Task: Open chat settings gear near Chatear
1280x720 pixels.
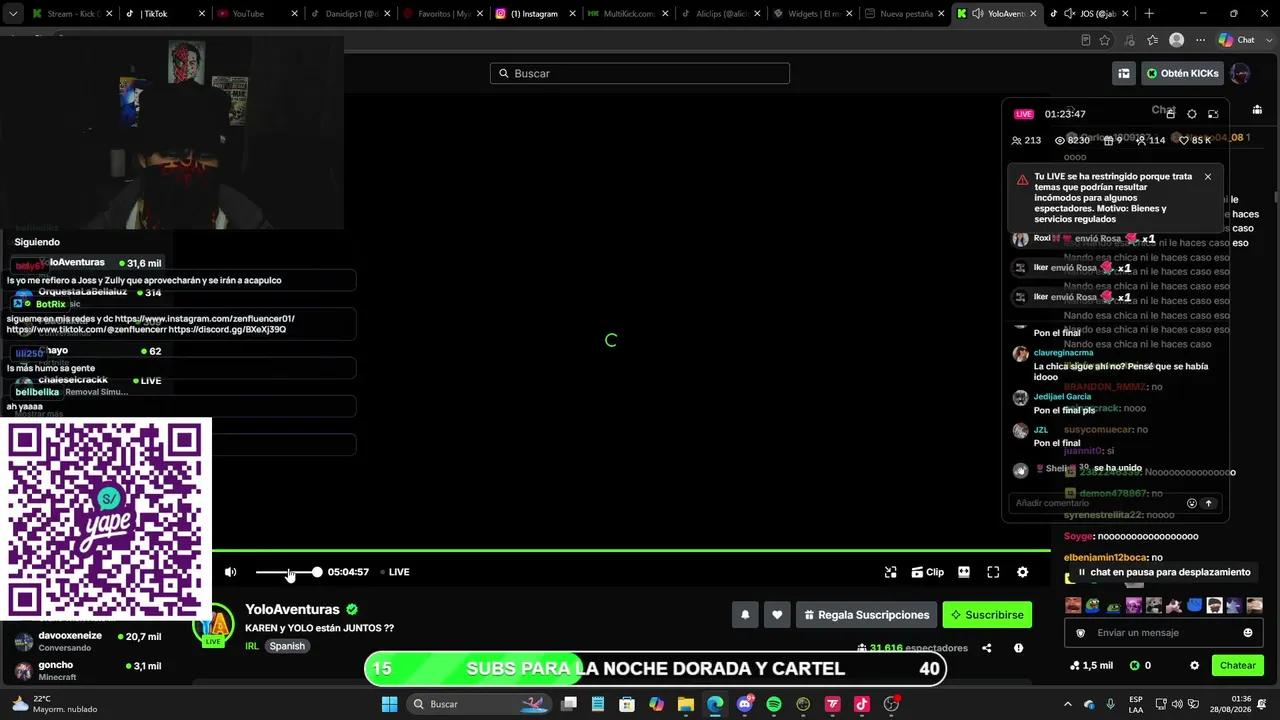Action: pos(1194,665)
